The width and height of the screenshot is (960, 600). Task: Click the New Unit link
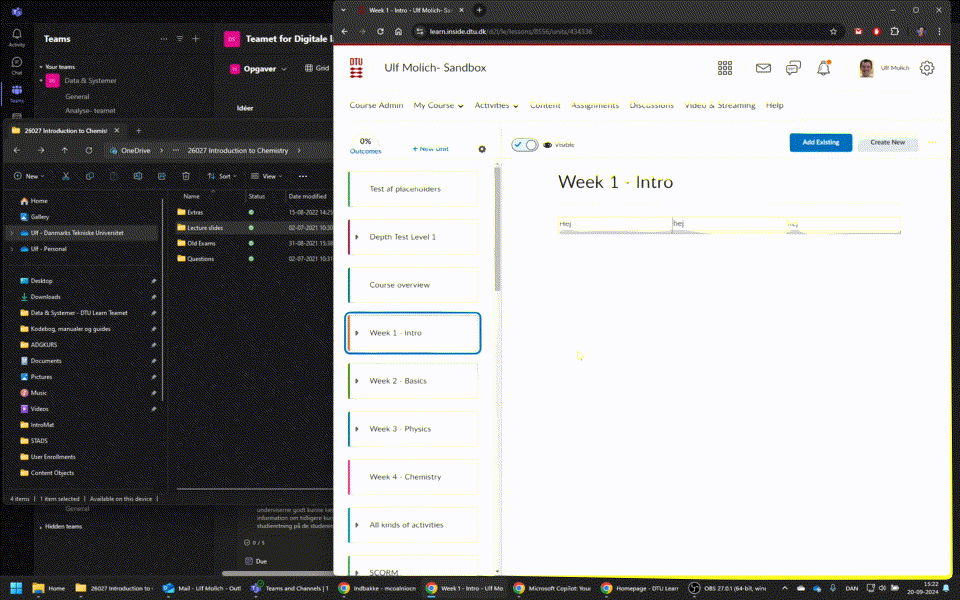click(430, 148)
